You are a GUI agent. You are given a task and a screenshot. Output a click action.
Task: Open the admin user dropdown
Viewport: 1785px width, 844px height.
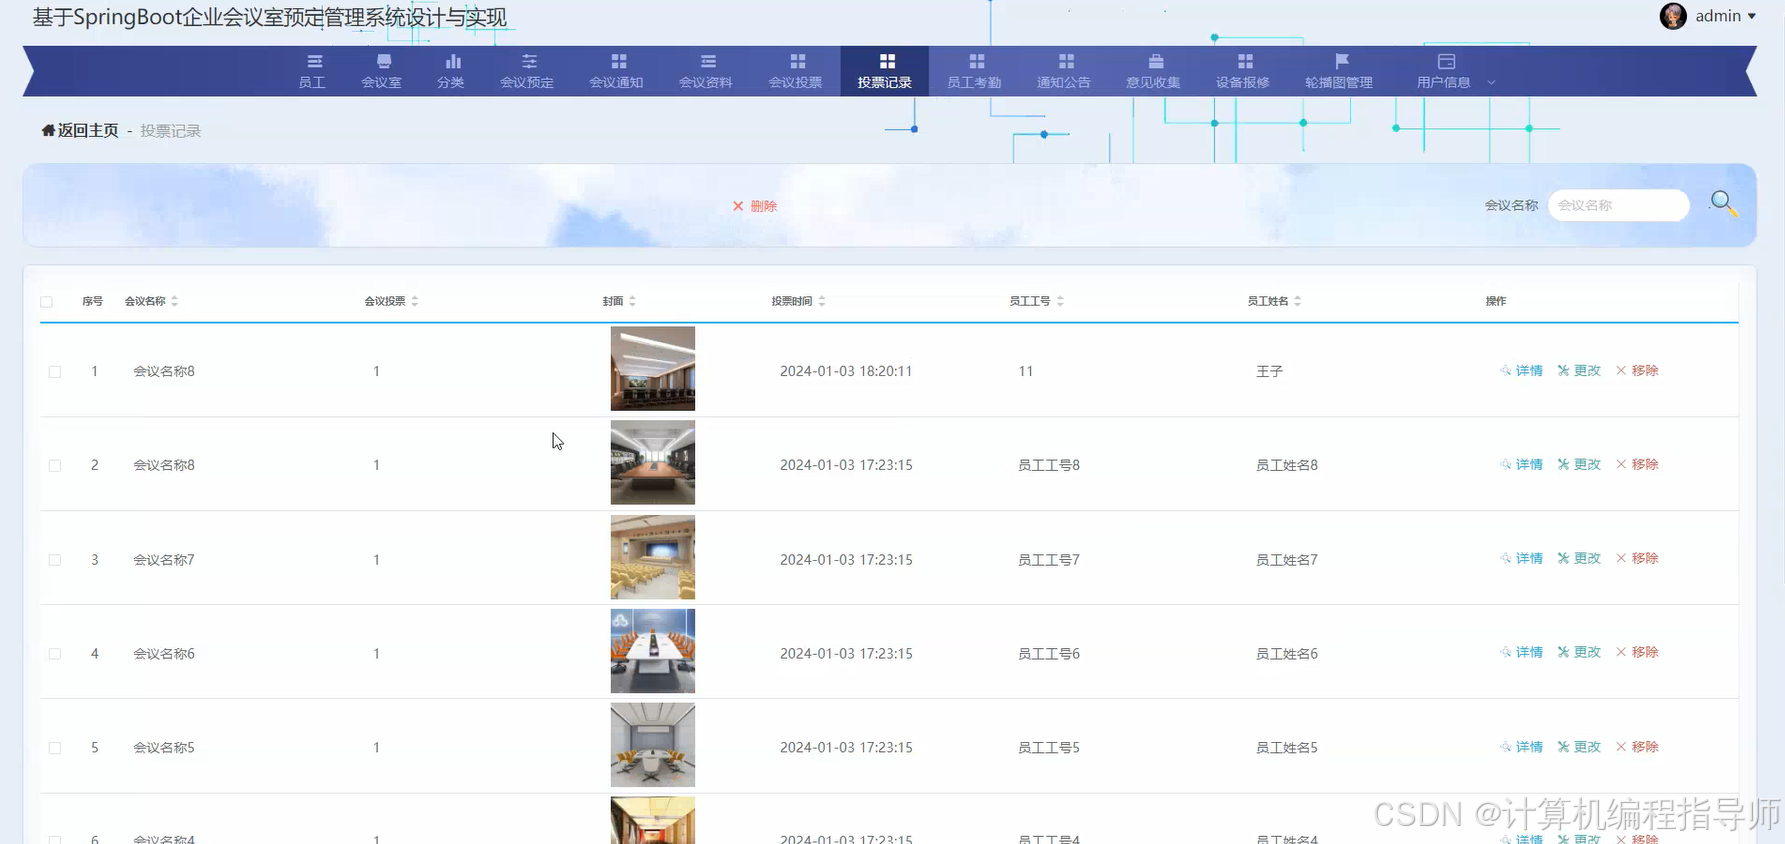pyautogui.click(x=1725, y=16)
